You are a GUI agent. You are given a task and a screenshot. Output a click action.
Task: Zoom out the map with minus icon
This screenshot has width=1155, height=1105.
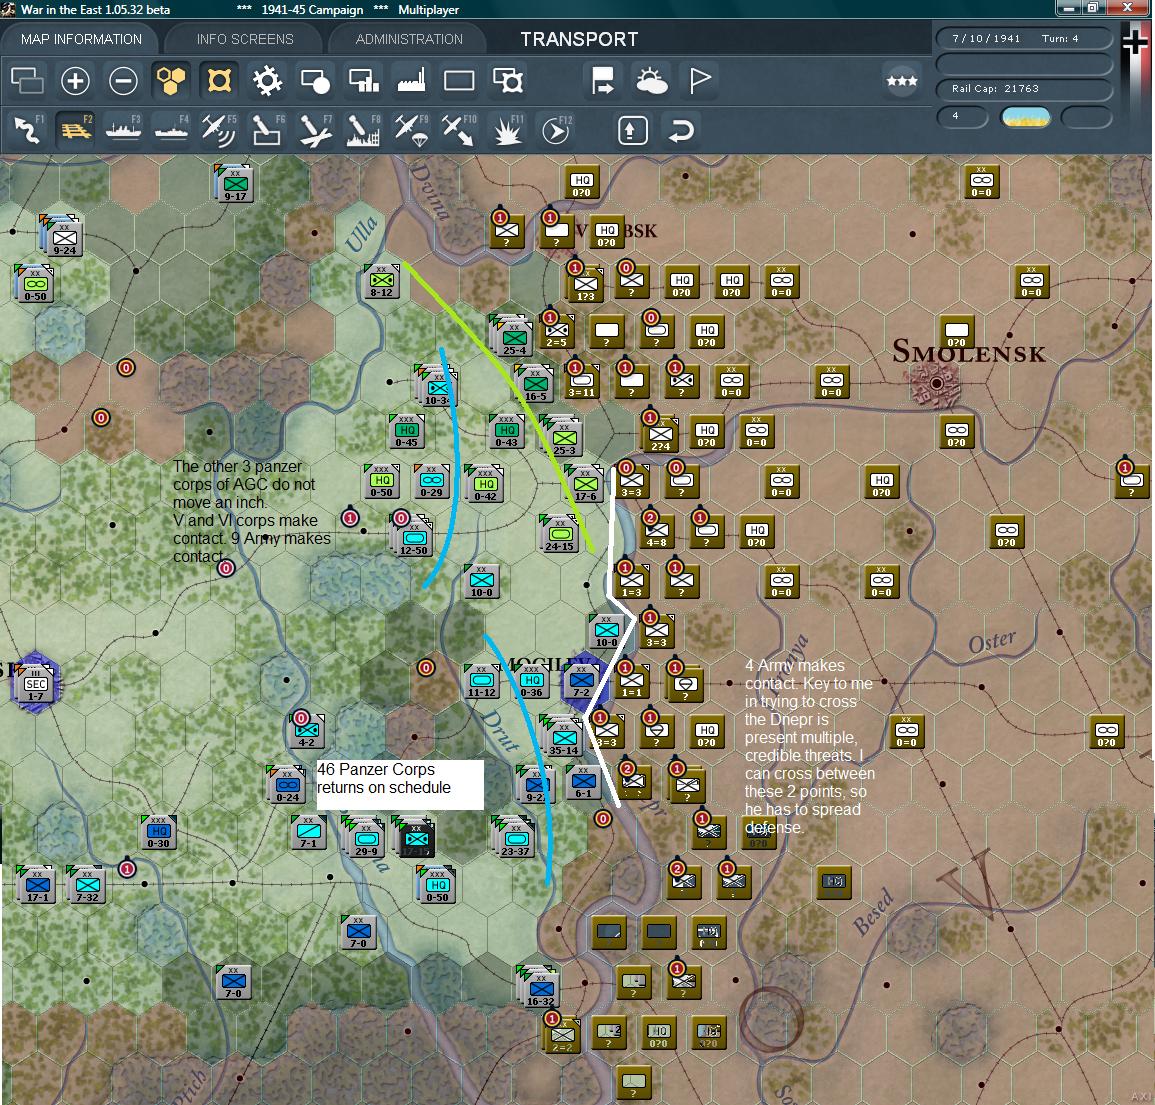pos(123,80)
